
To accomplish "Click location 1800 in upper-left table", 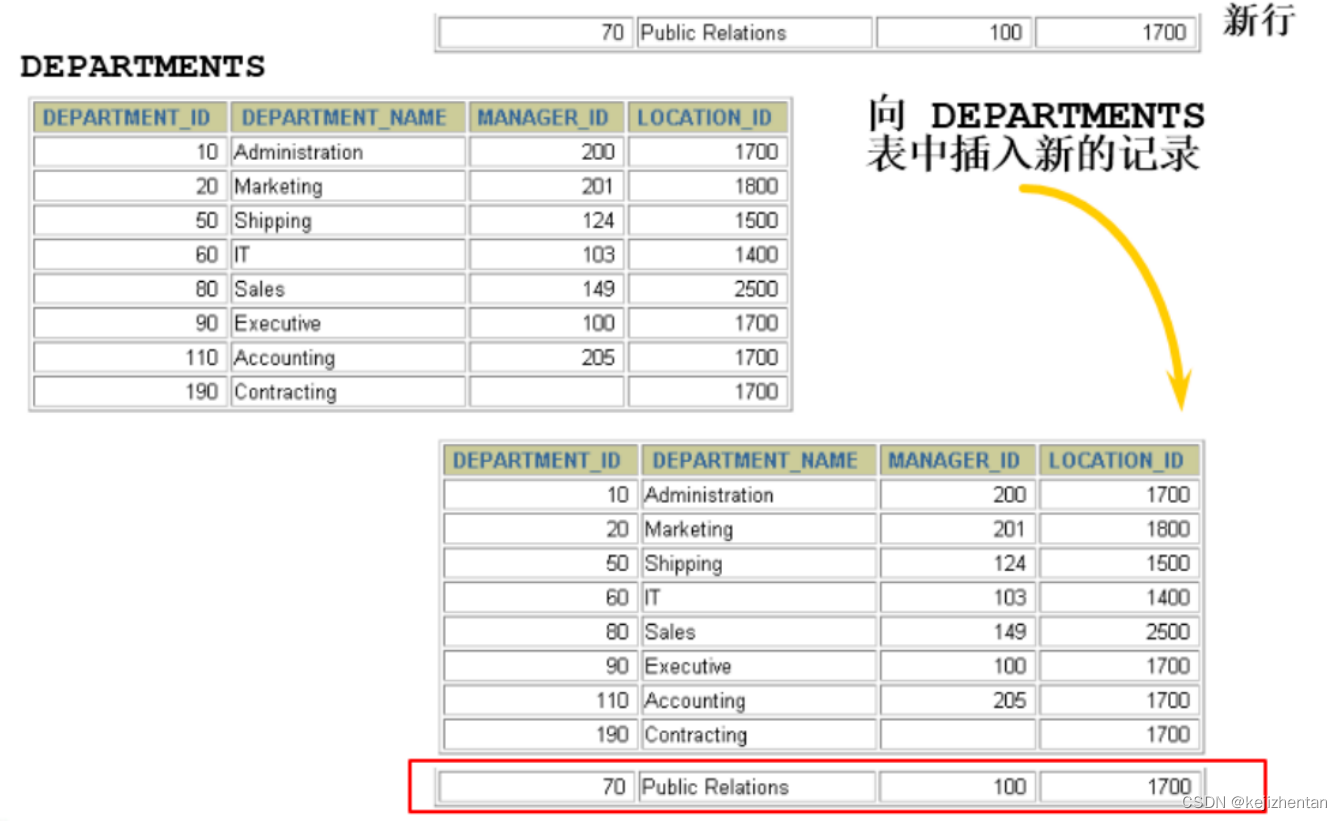I will [756, 186].
